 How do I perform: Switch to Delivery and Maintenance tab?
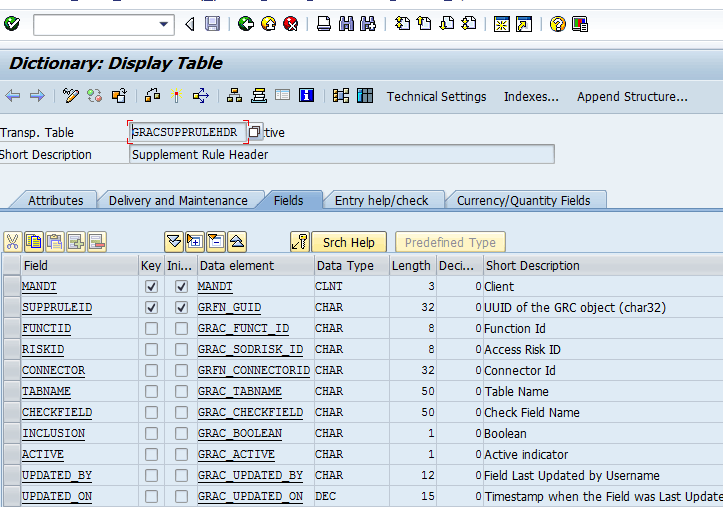click(x=178, y=200)
